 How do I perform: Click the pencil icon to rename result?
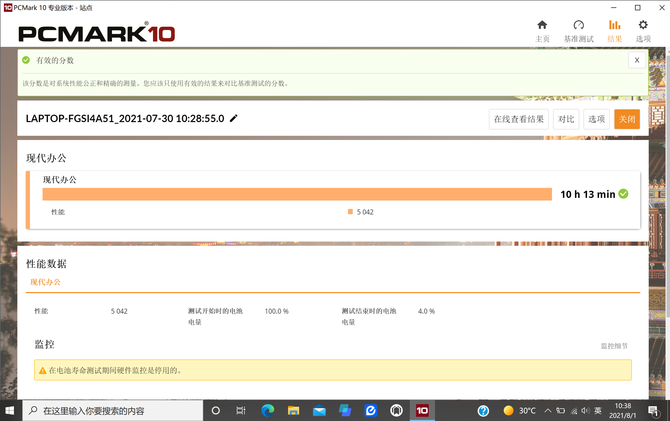click(233, 118)
